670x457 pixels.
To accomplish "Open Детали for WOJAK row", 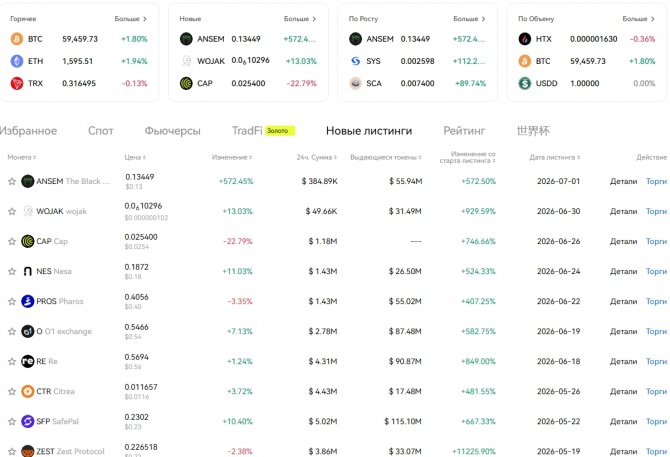I will (x=623, y=211).
